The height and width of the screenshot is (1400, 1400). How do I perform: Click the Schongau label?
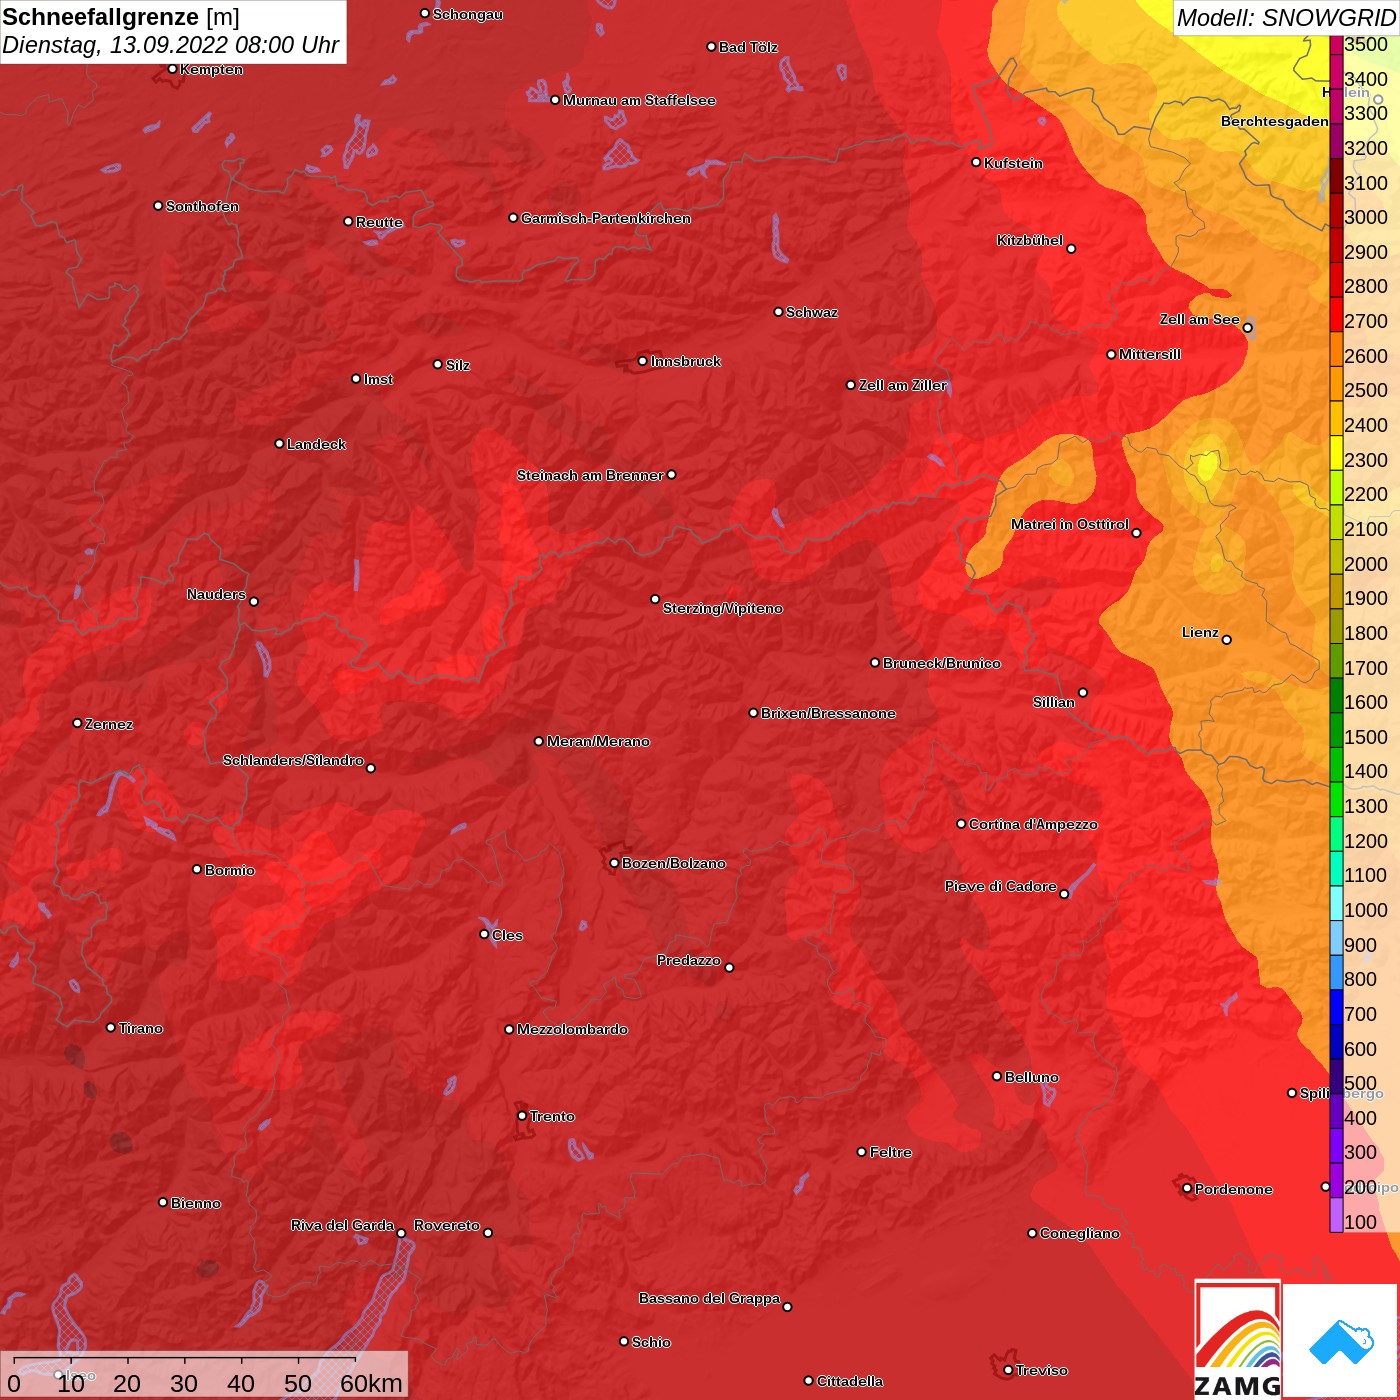[x=468, y=15]
